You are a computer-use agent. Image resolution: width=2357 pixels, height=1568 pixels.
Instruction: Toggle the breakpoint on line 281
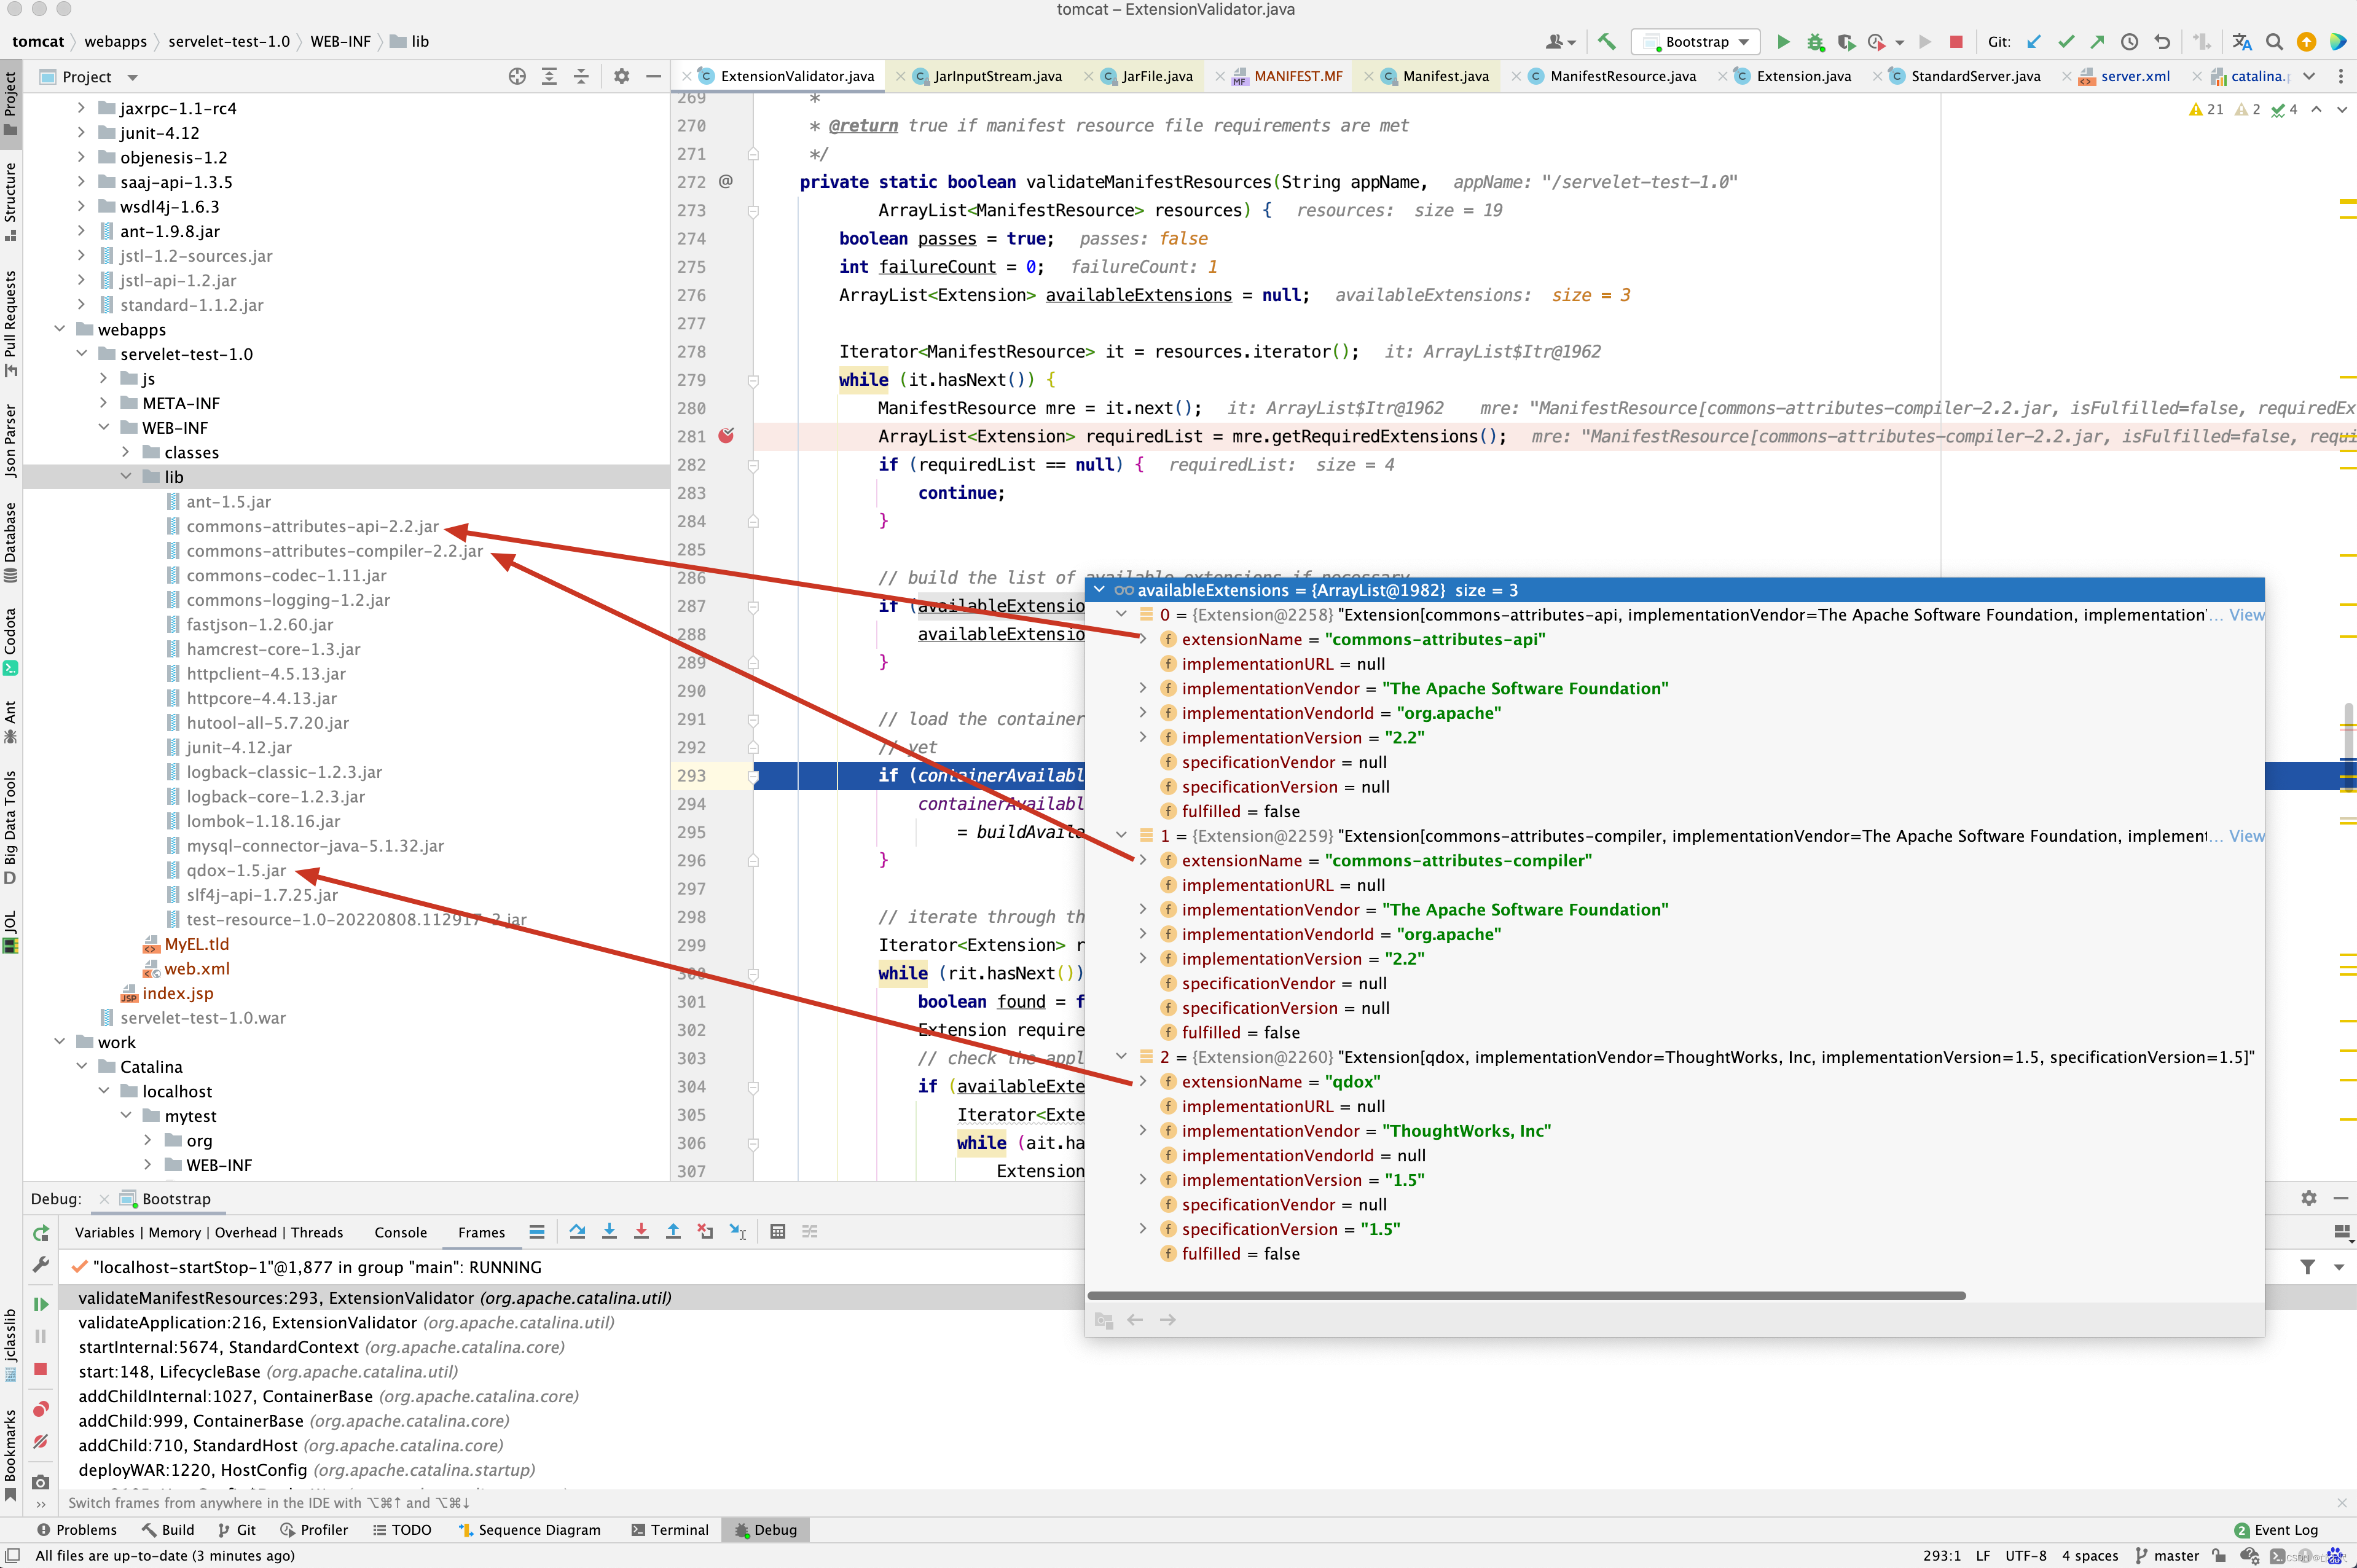(x=726, y=436)
